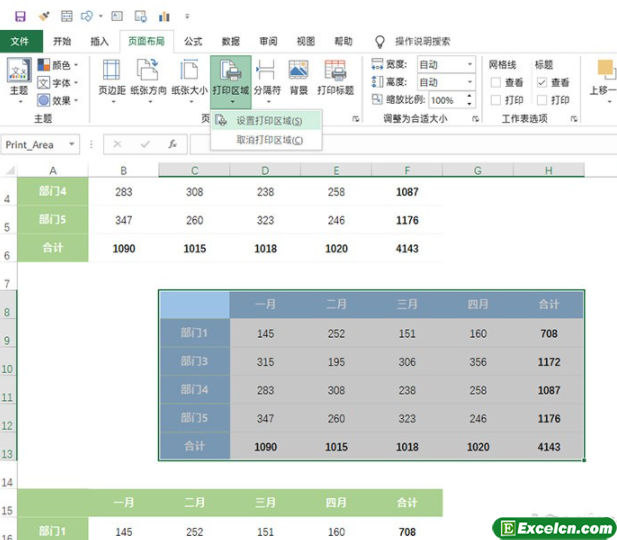Click the Name Box showing Print_Area

coord(35,144)
